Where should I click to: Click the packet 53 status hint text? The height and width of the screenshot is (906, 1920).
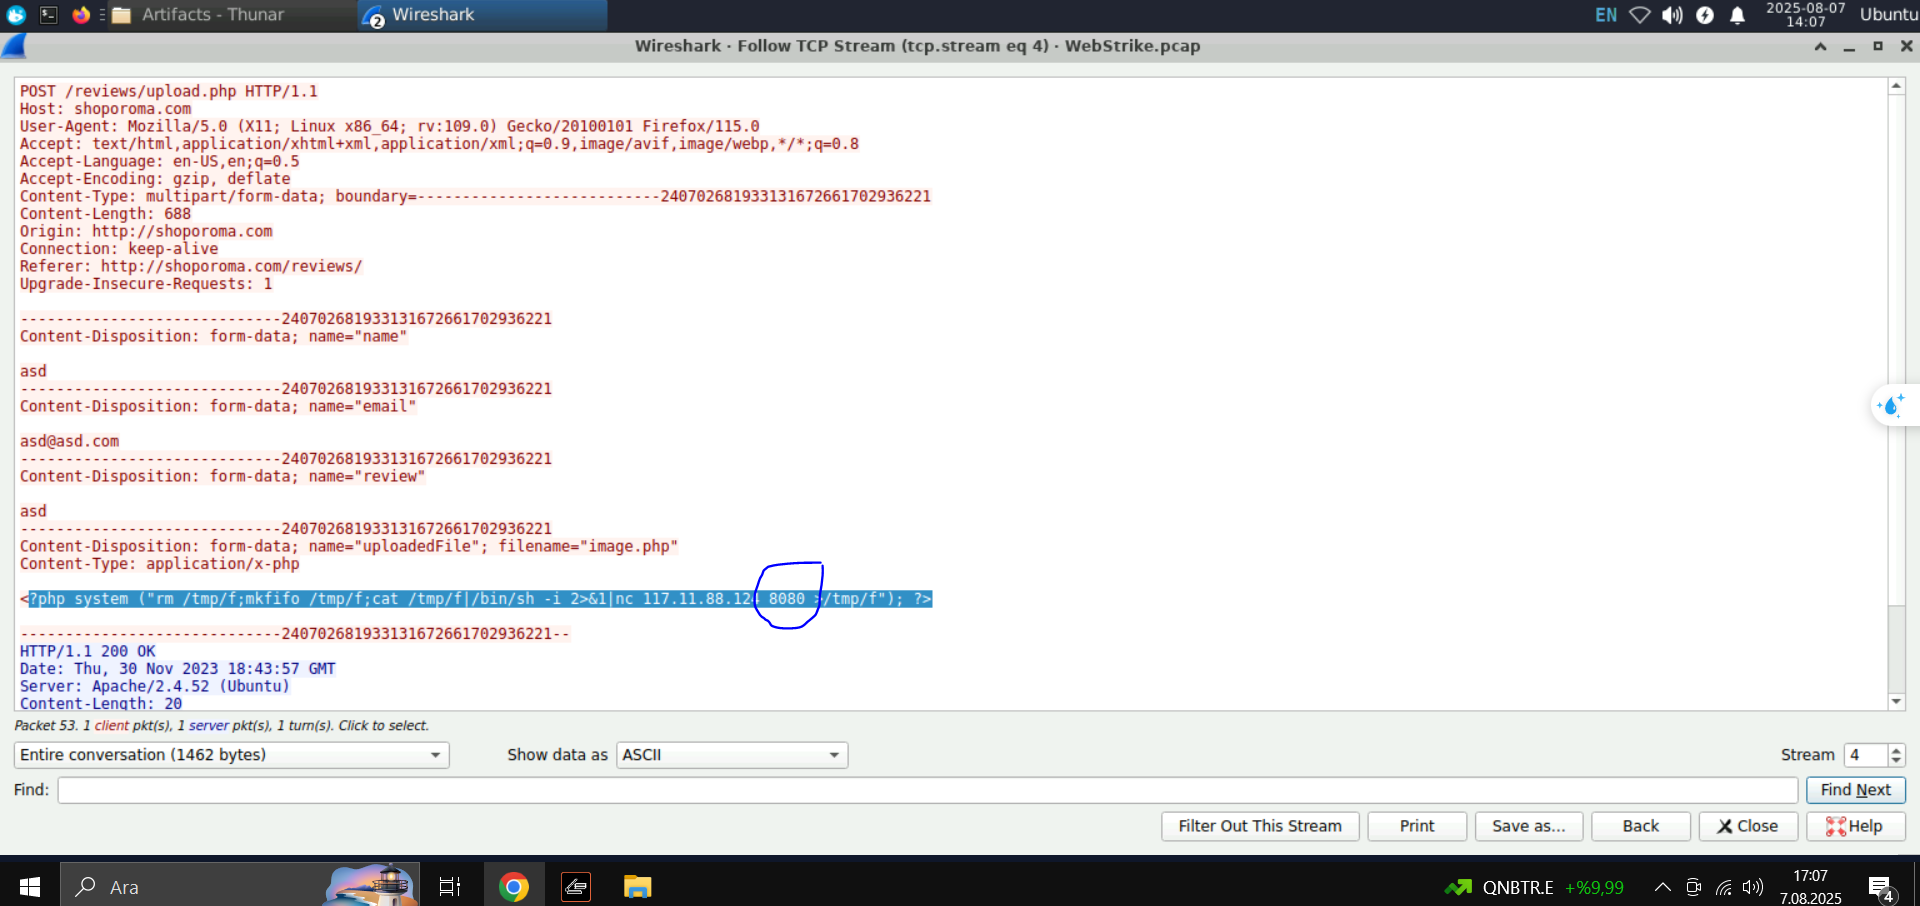tap(221, 726)
